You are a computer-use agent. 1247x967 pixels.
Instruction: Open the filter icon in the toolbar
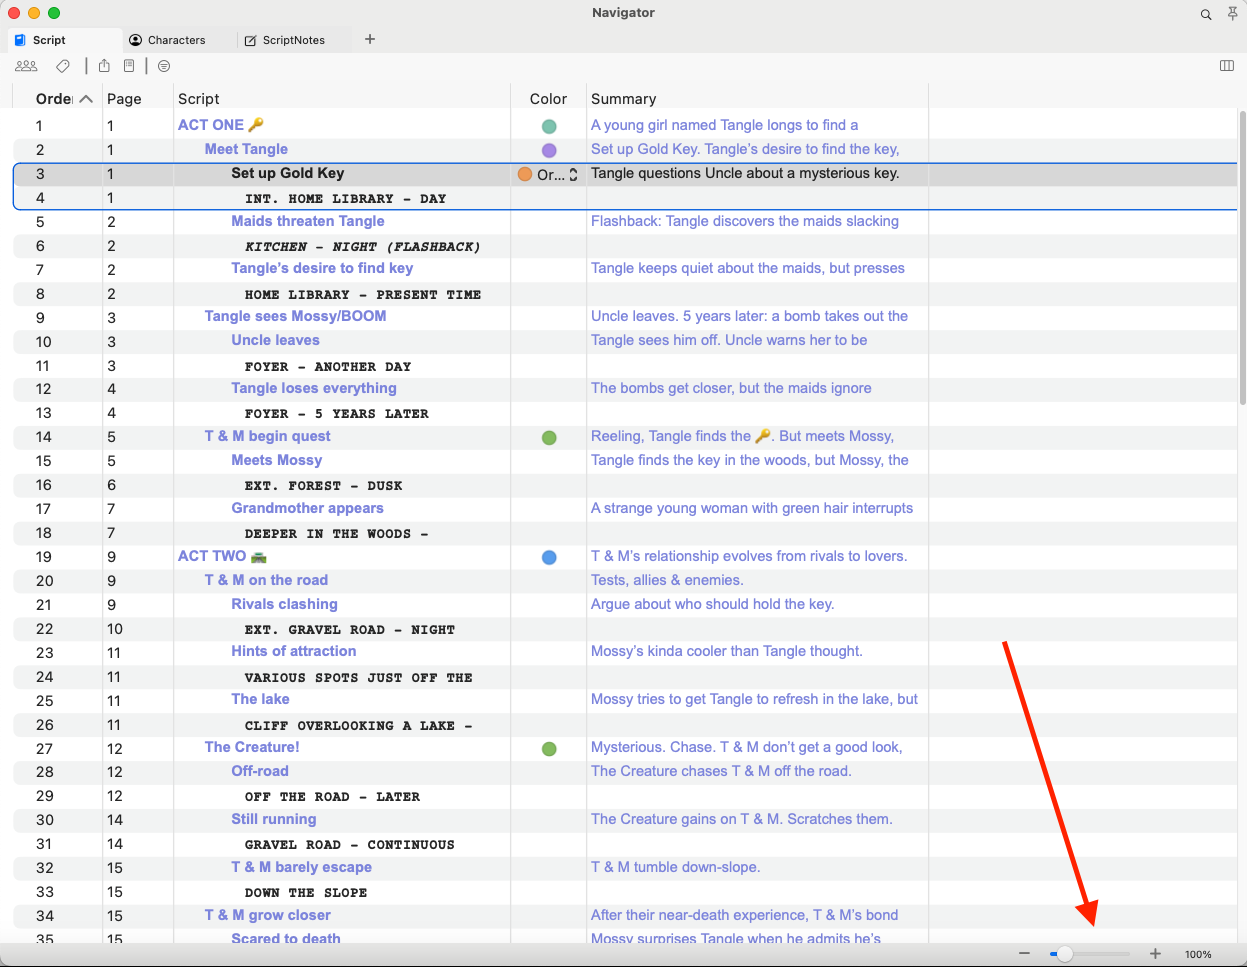pyautogui.click(x=164, y=66)
